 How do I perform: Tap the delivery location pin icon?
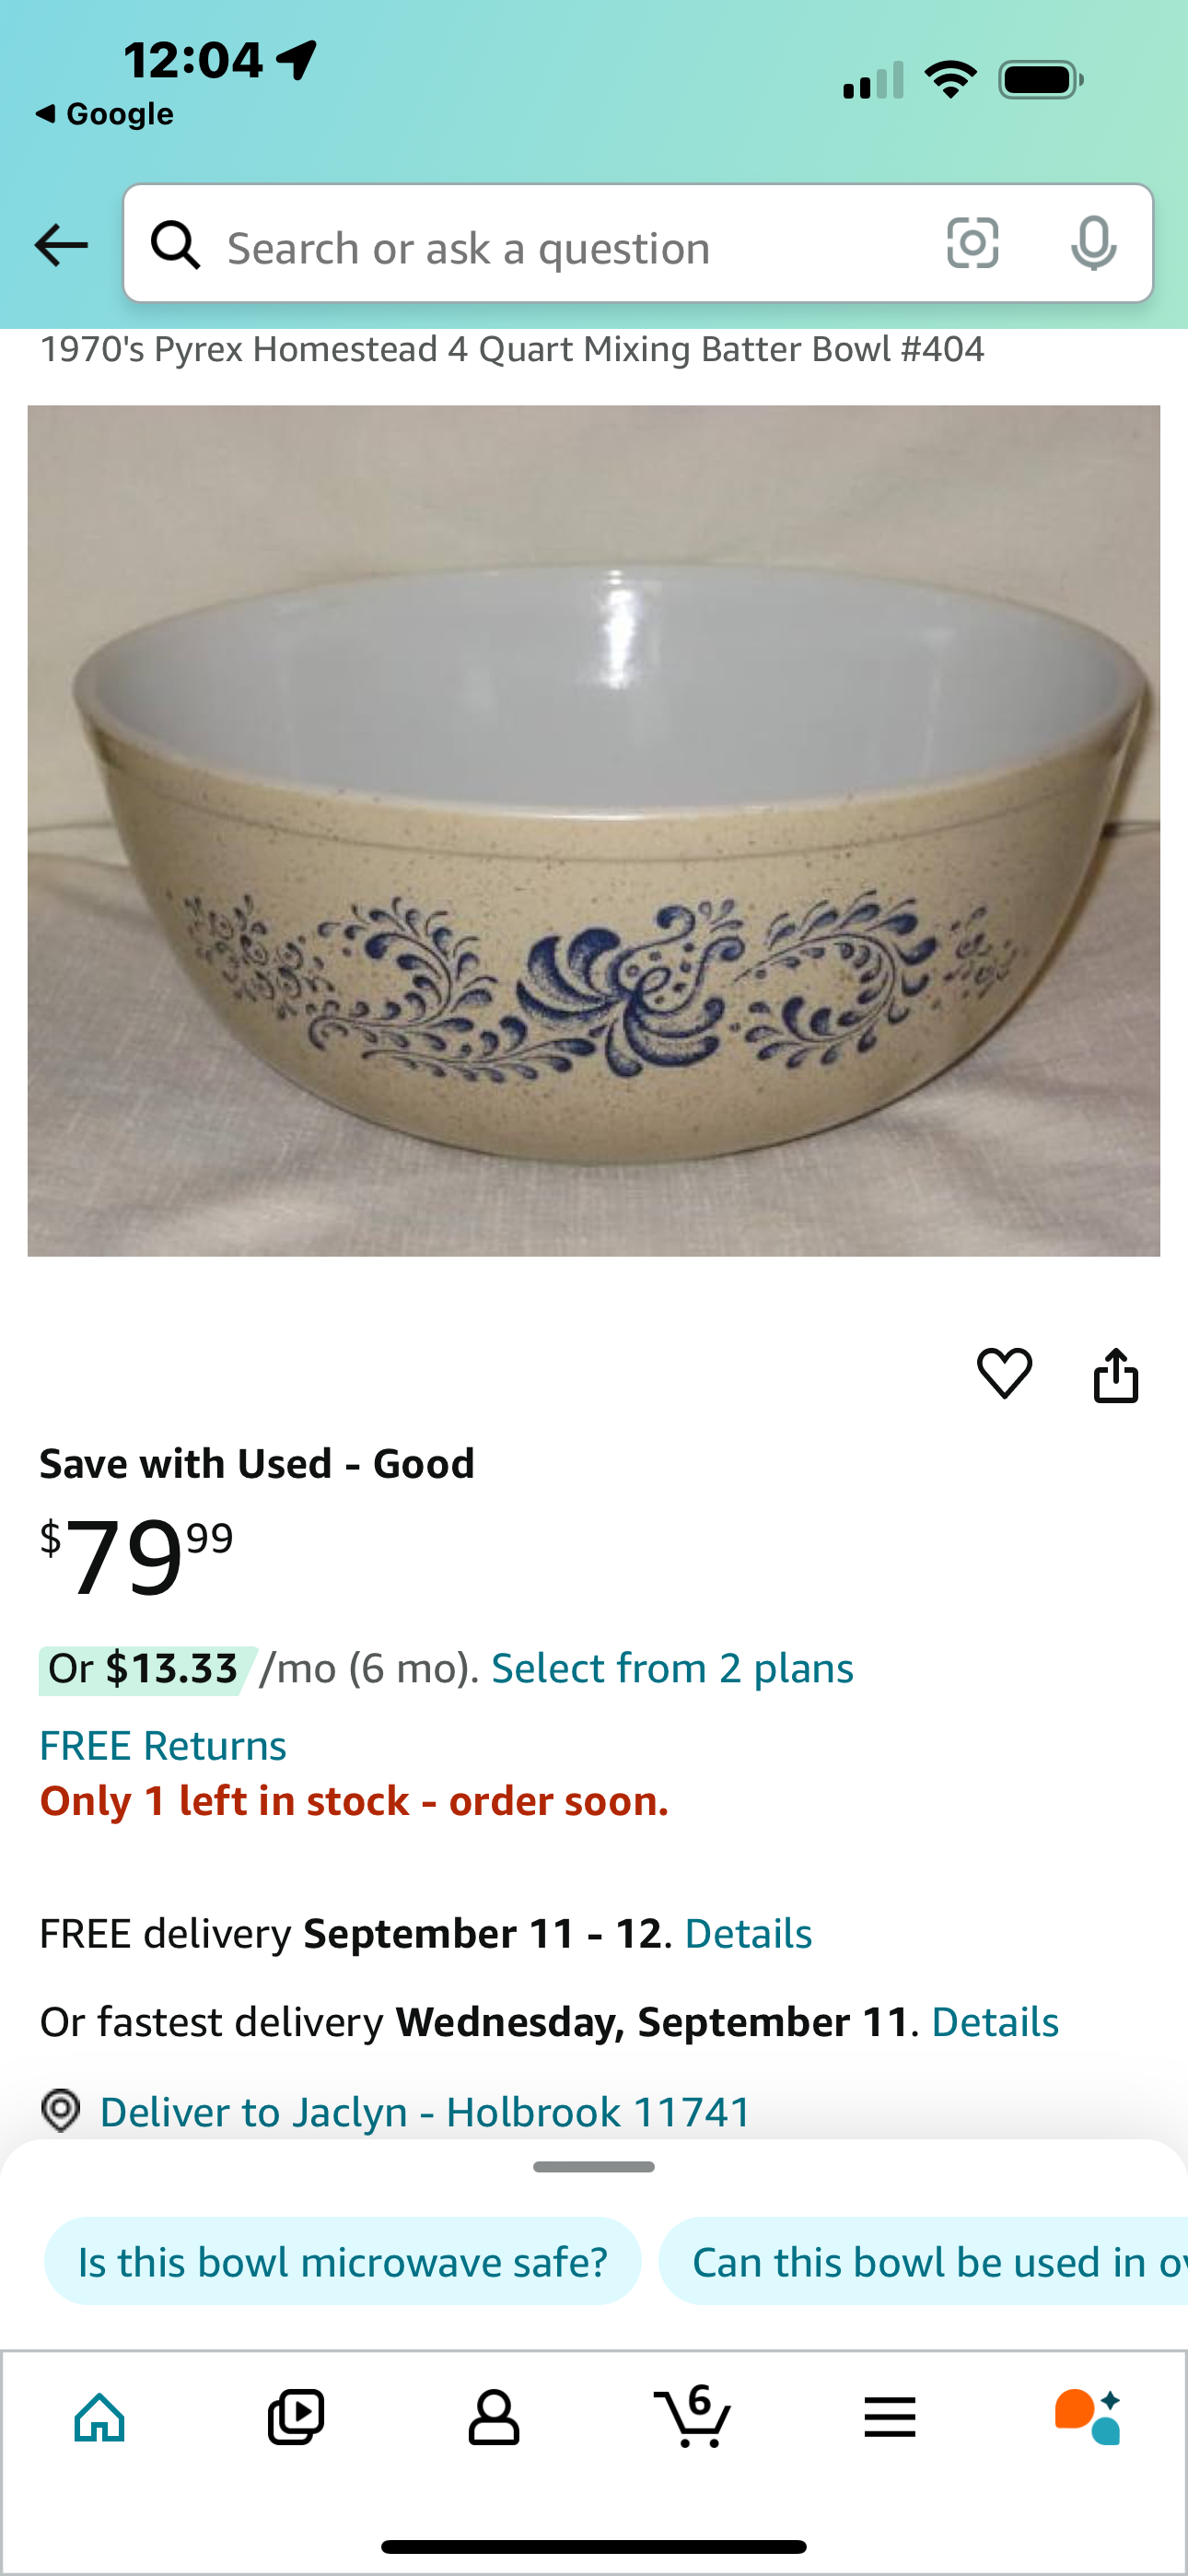coord(60,2112)
